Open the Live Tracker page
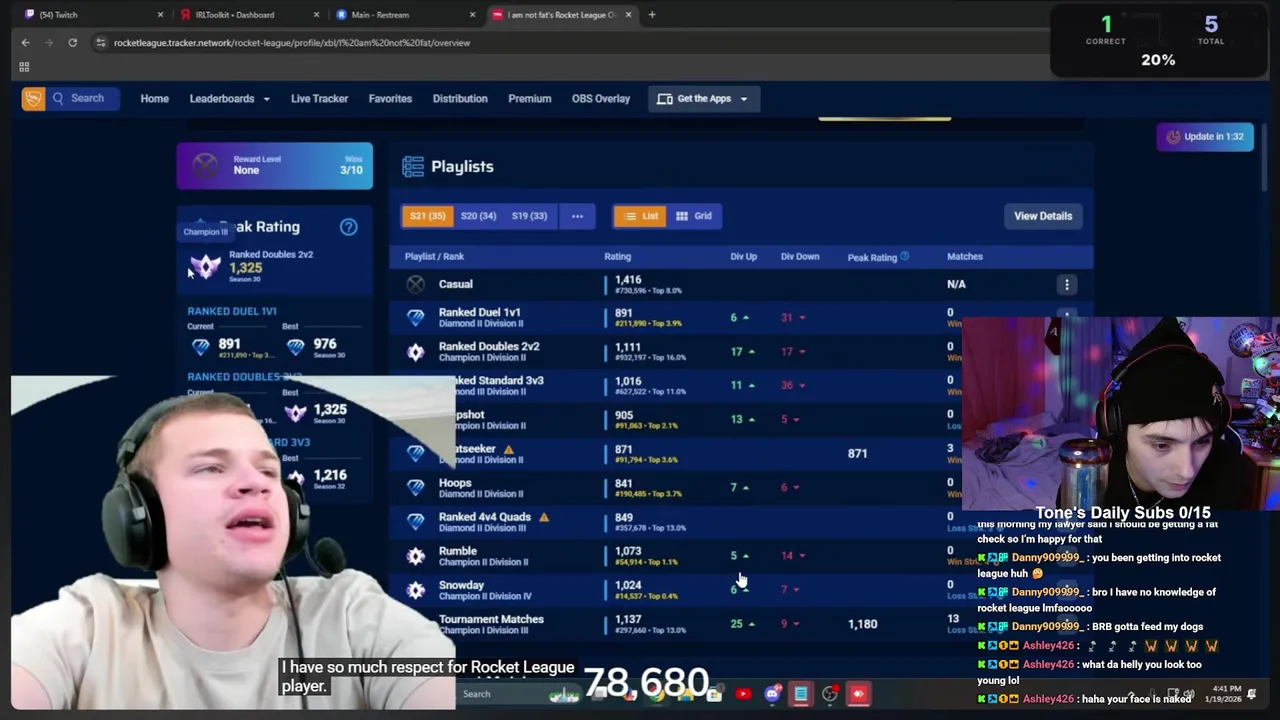 click(319, 98)
